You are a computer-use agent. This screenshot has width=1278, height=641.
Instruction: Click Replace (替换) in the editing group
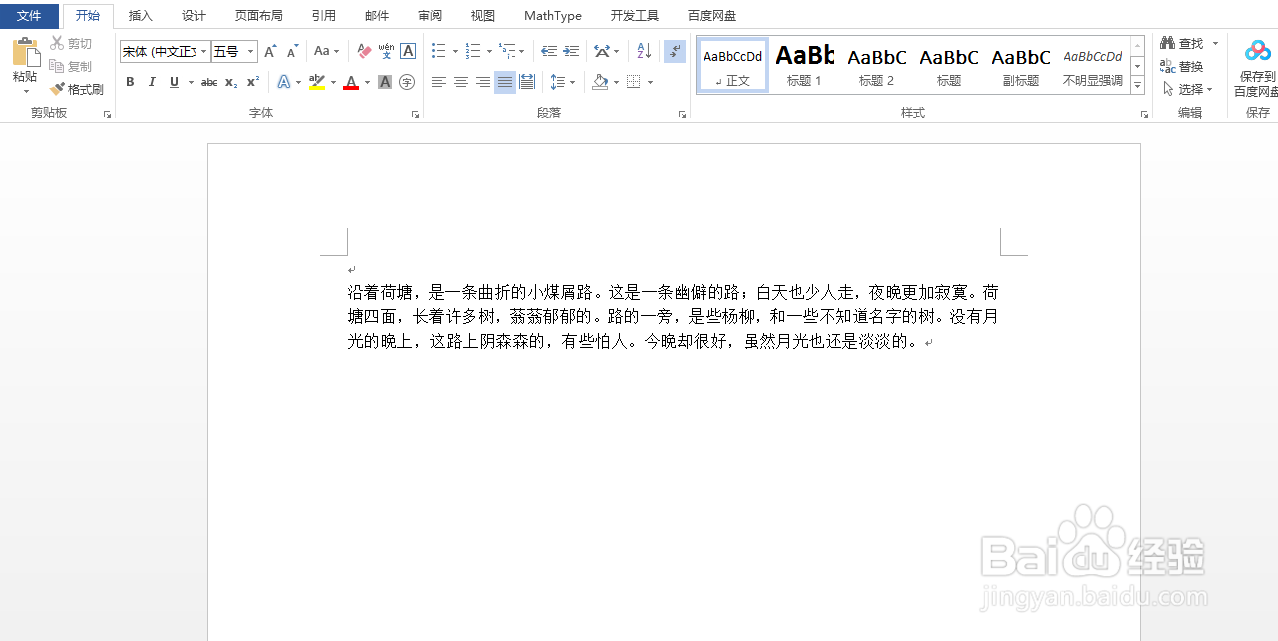tap(1182, 66)
